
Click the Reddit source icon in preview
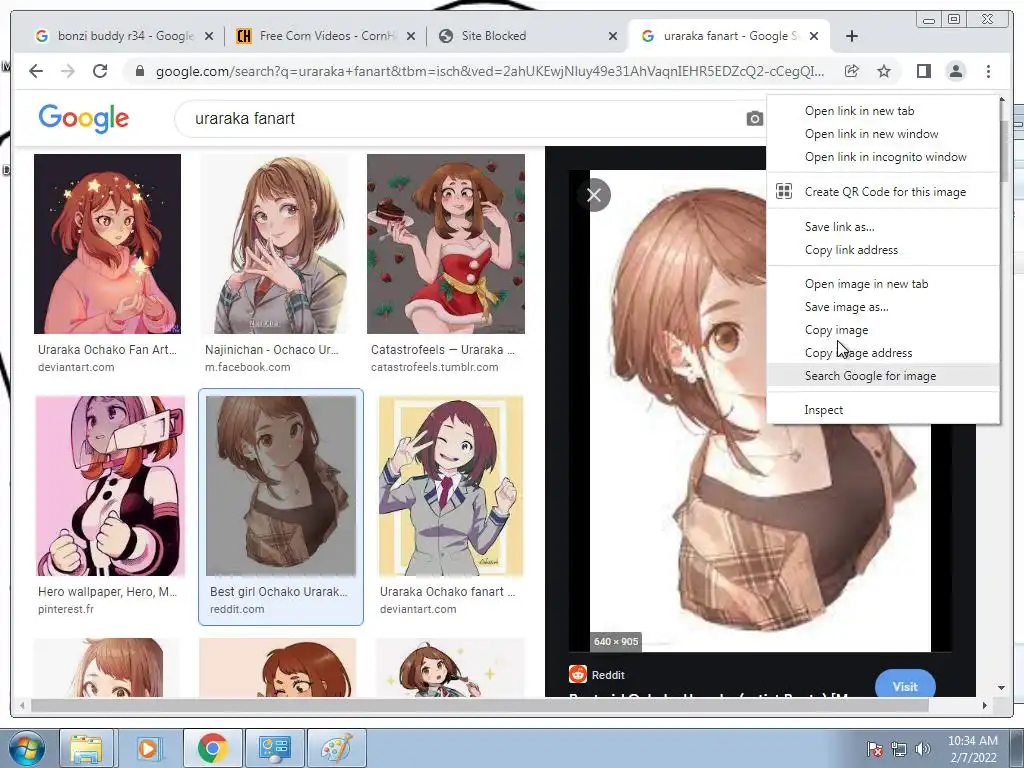[578, 675]
